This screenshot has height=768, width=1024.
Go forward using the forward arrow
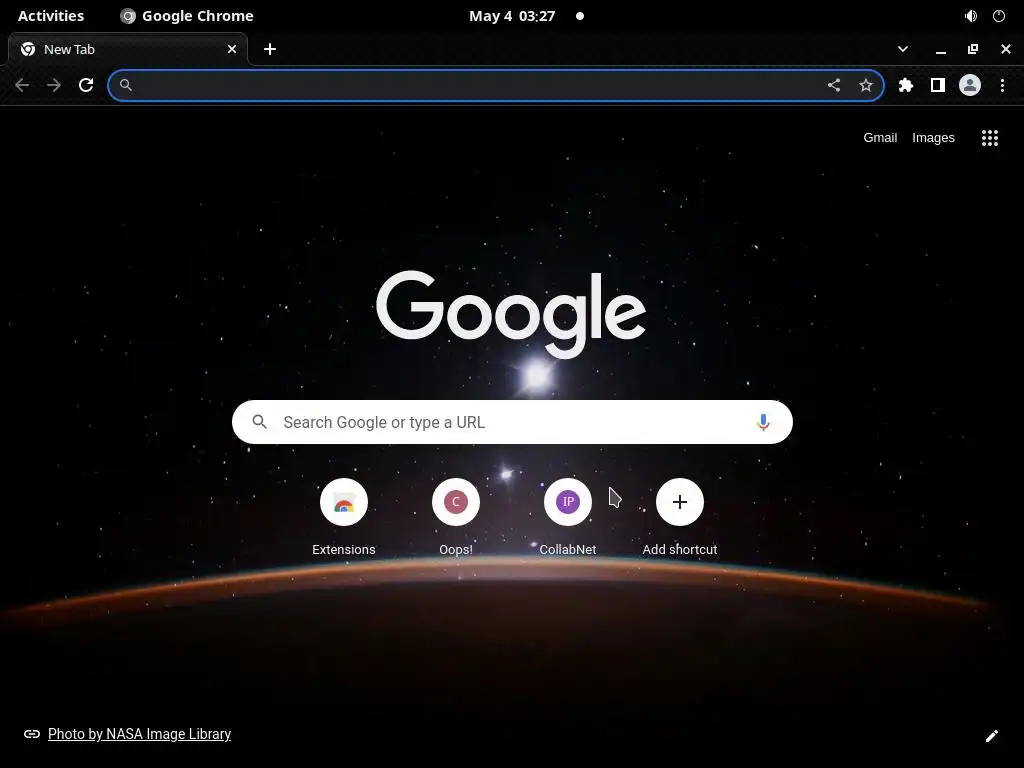(54, 85)
